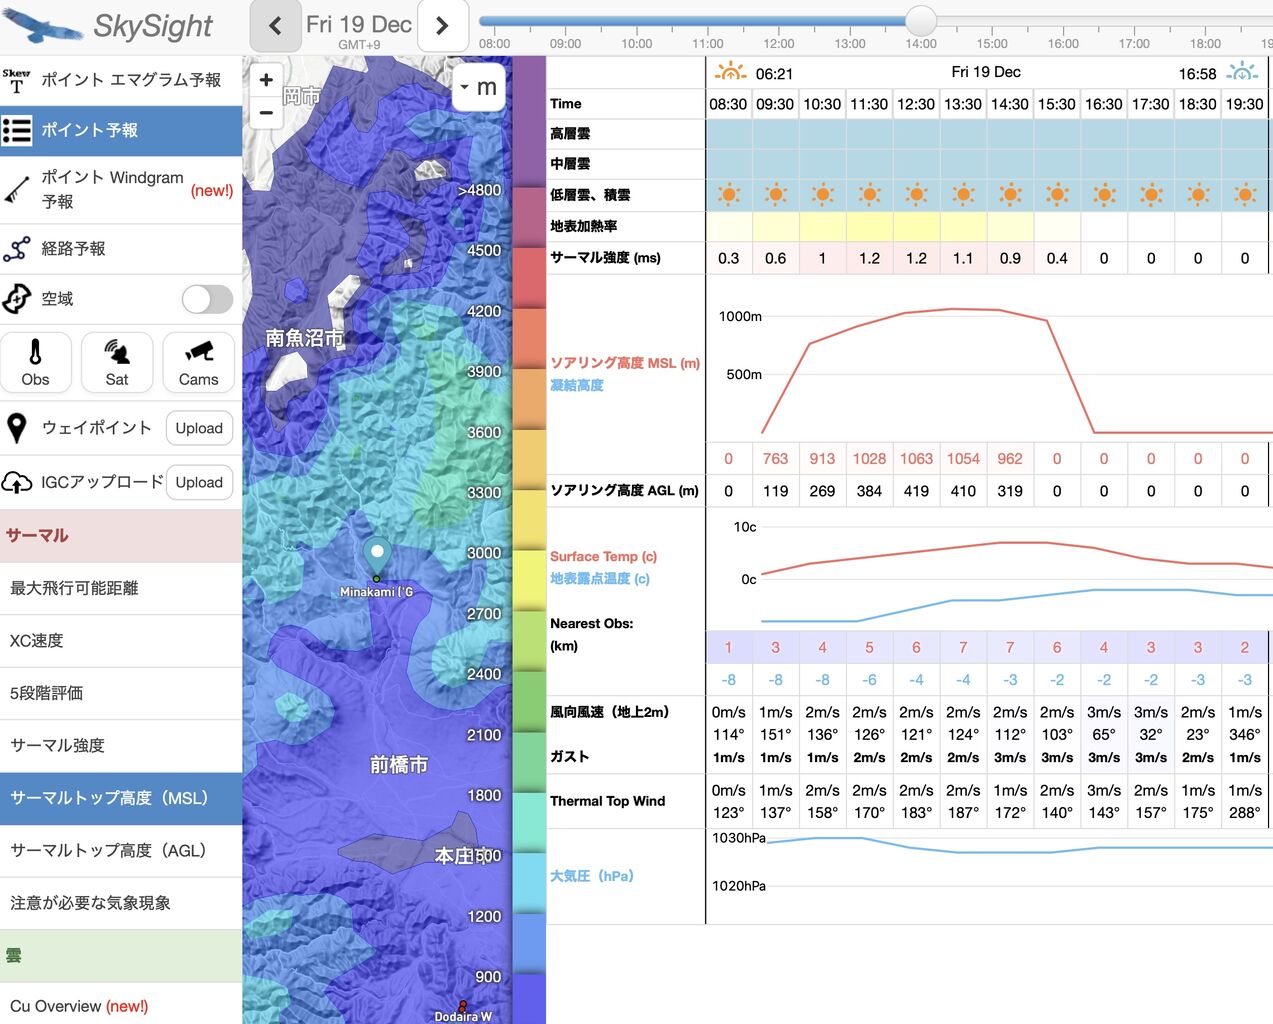1273x1024 pixels.
Task: Click the sunrise icon at 06:21
Action: [x=730, y=72]
